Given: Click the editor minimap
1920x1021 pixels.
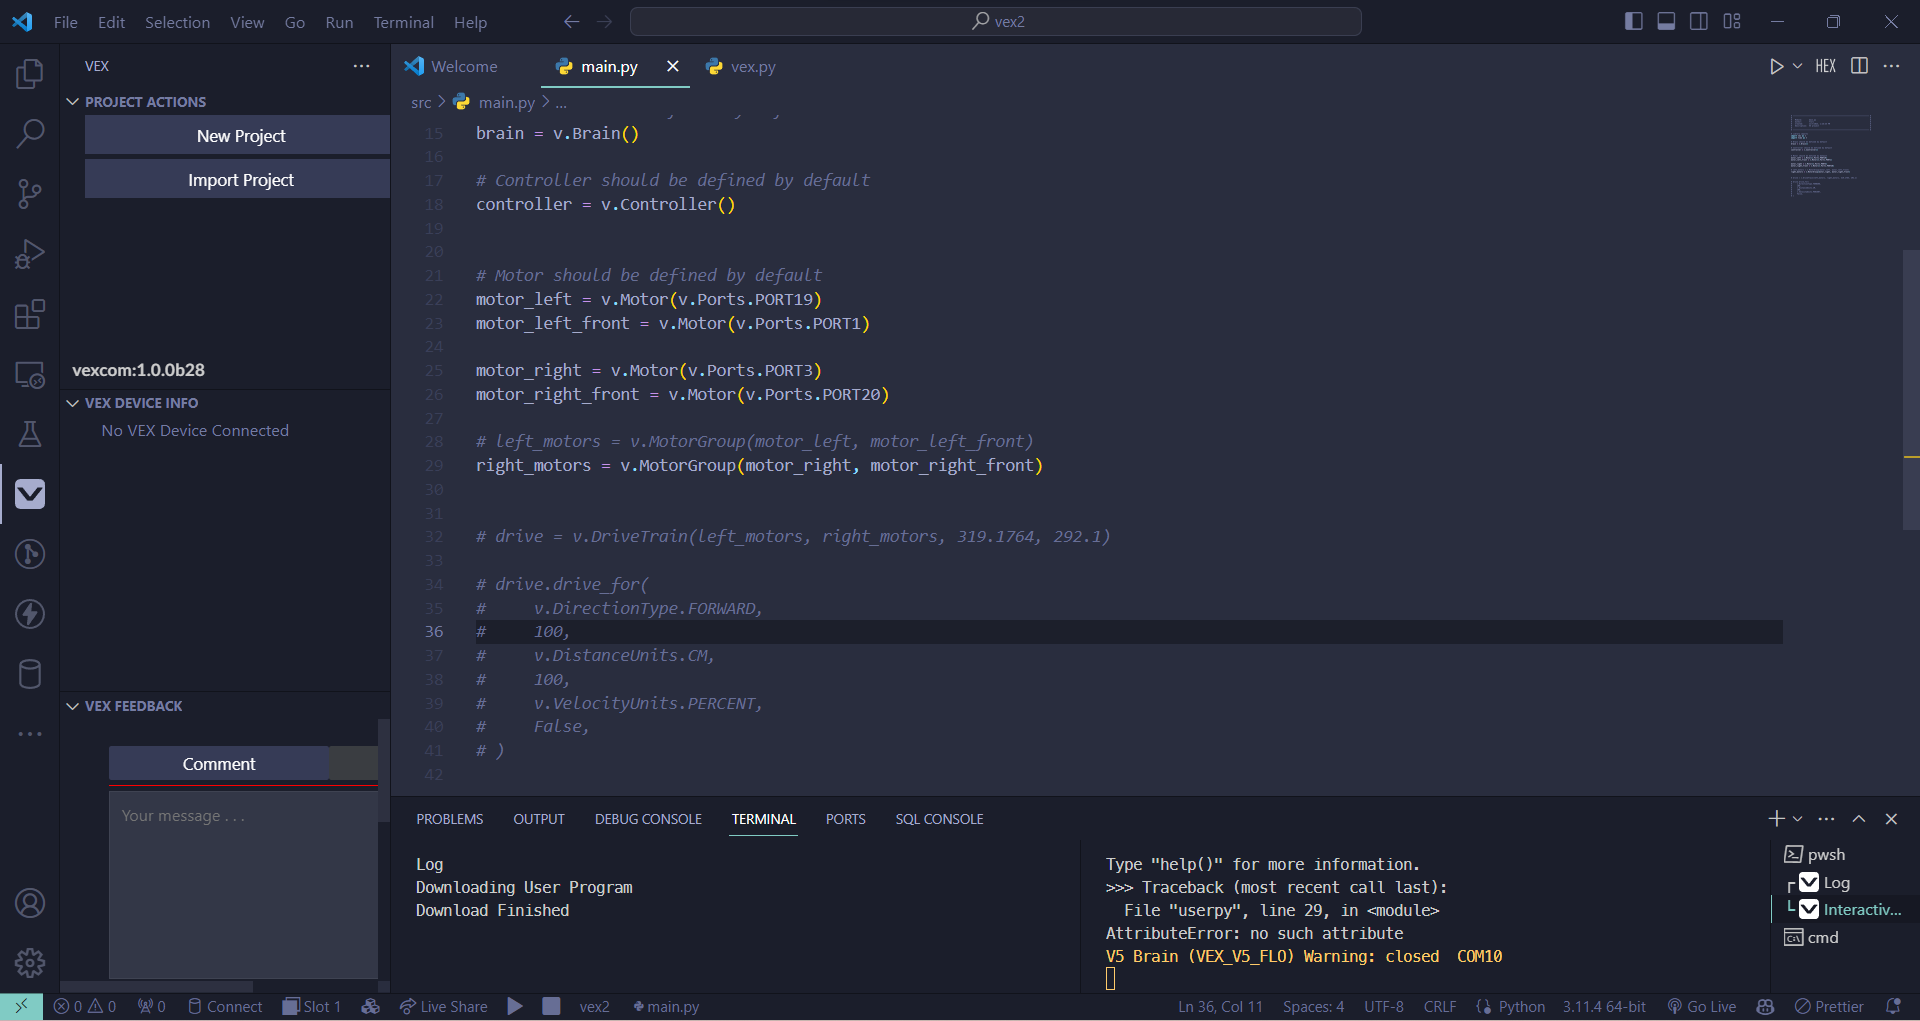Looking at the screenshot, I should pos(1830,155).
